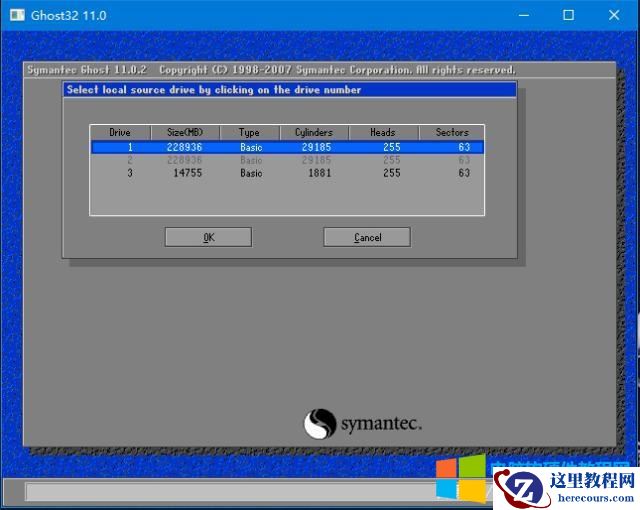Click the Symantec logo
640x510 pixels.
pos(362,424)
